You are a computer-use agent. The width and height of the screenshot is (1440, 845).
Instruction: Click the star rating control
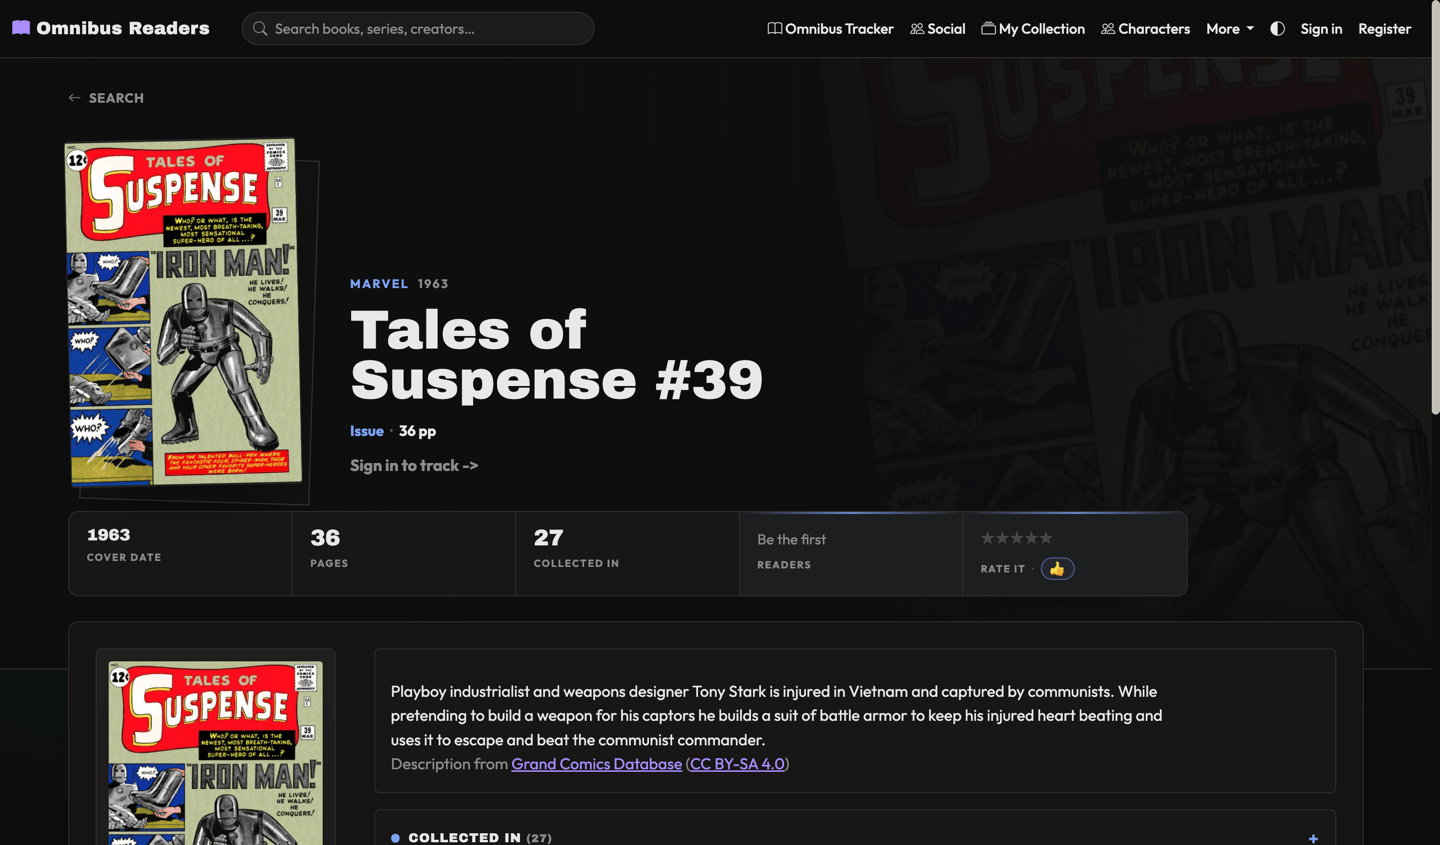point(1016,538)
